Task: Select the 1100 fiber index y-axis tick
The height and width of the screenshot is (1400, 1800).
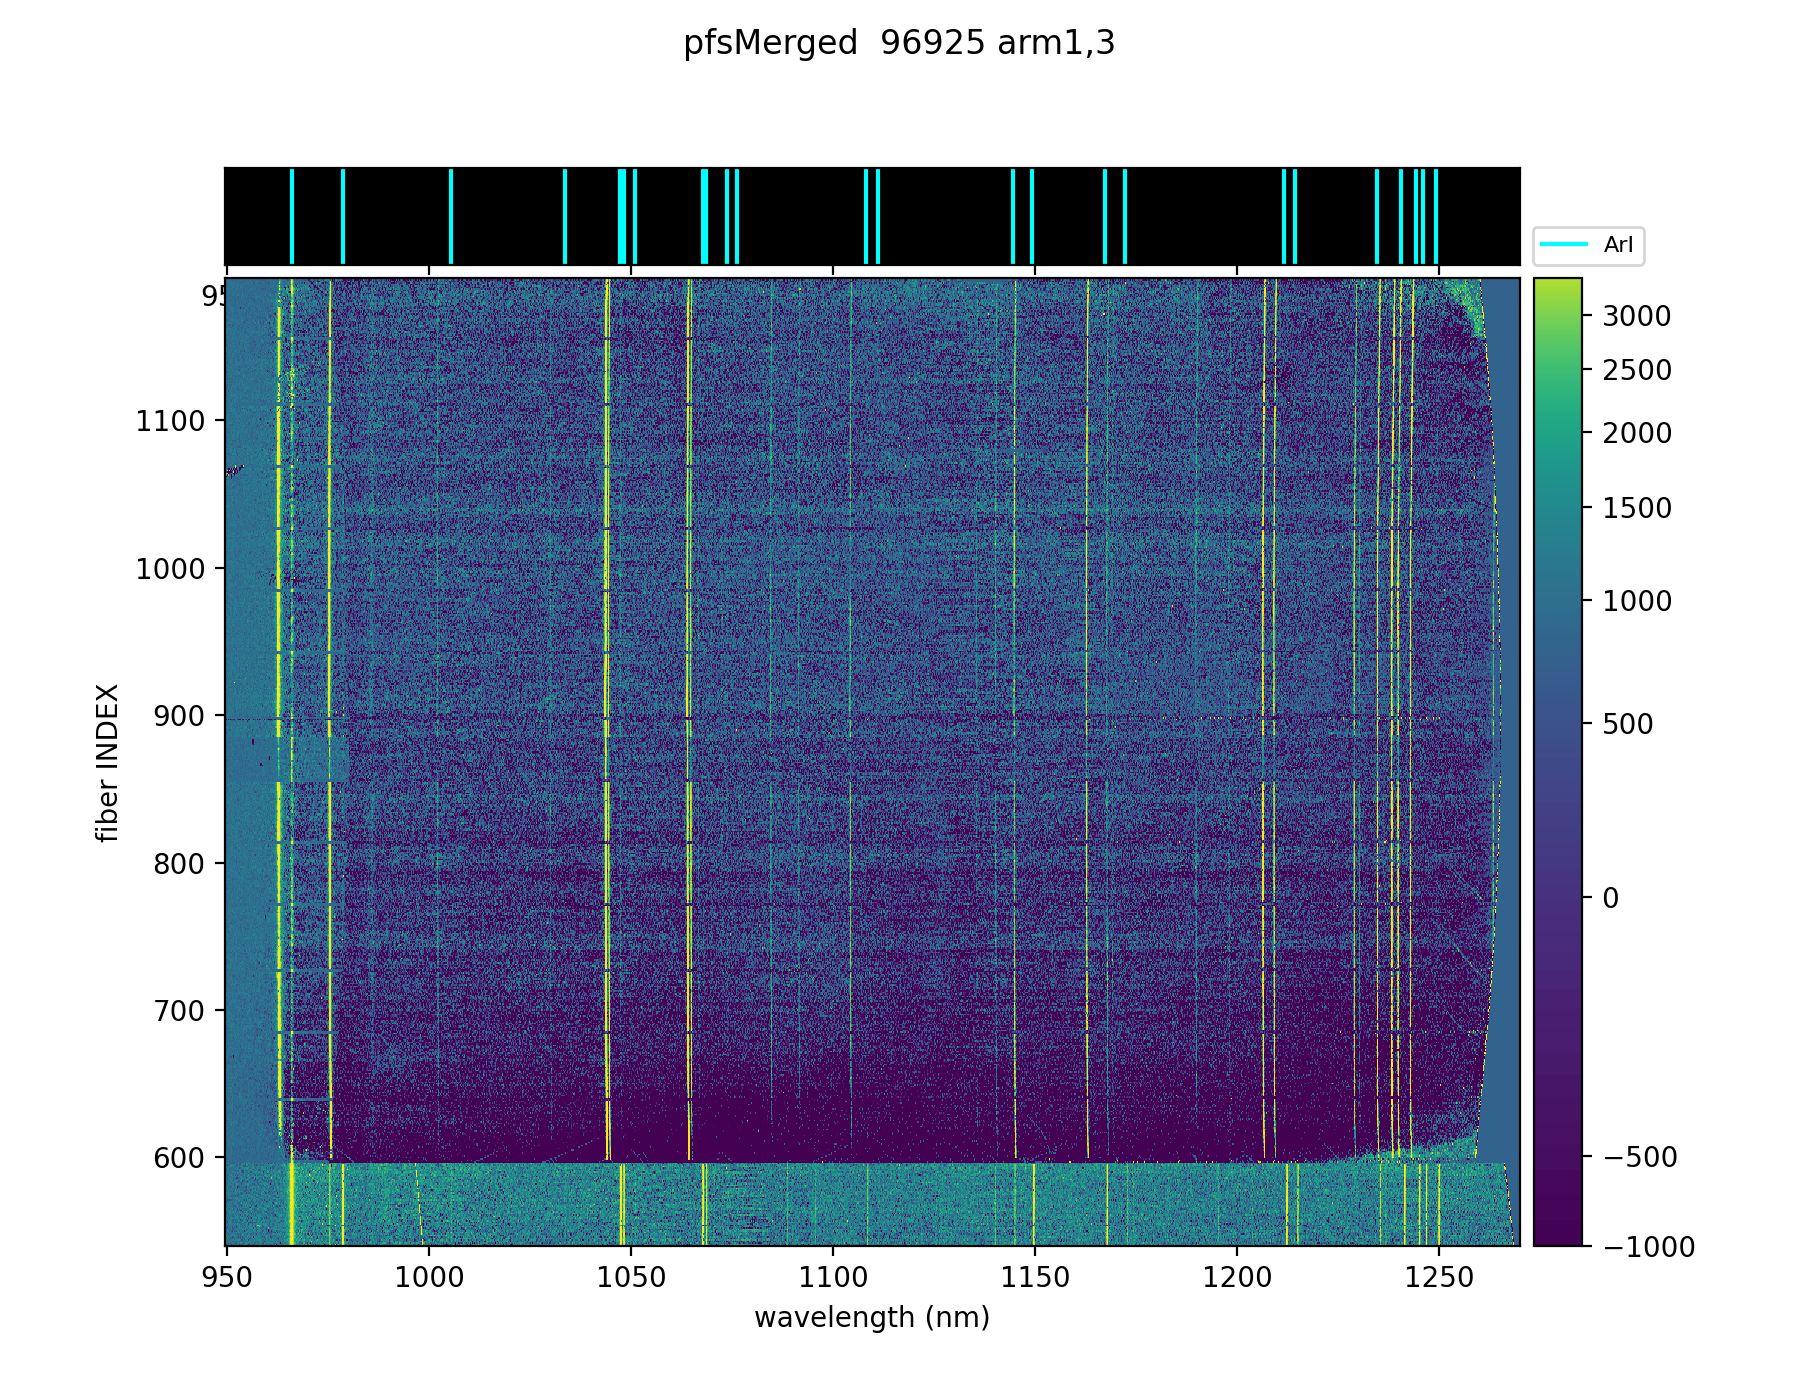Action: (x=170, y=421)
